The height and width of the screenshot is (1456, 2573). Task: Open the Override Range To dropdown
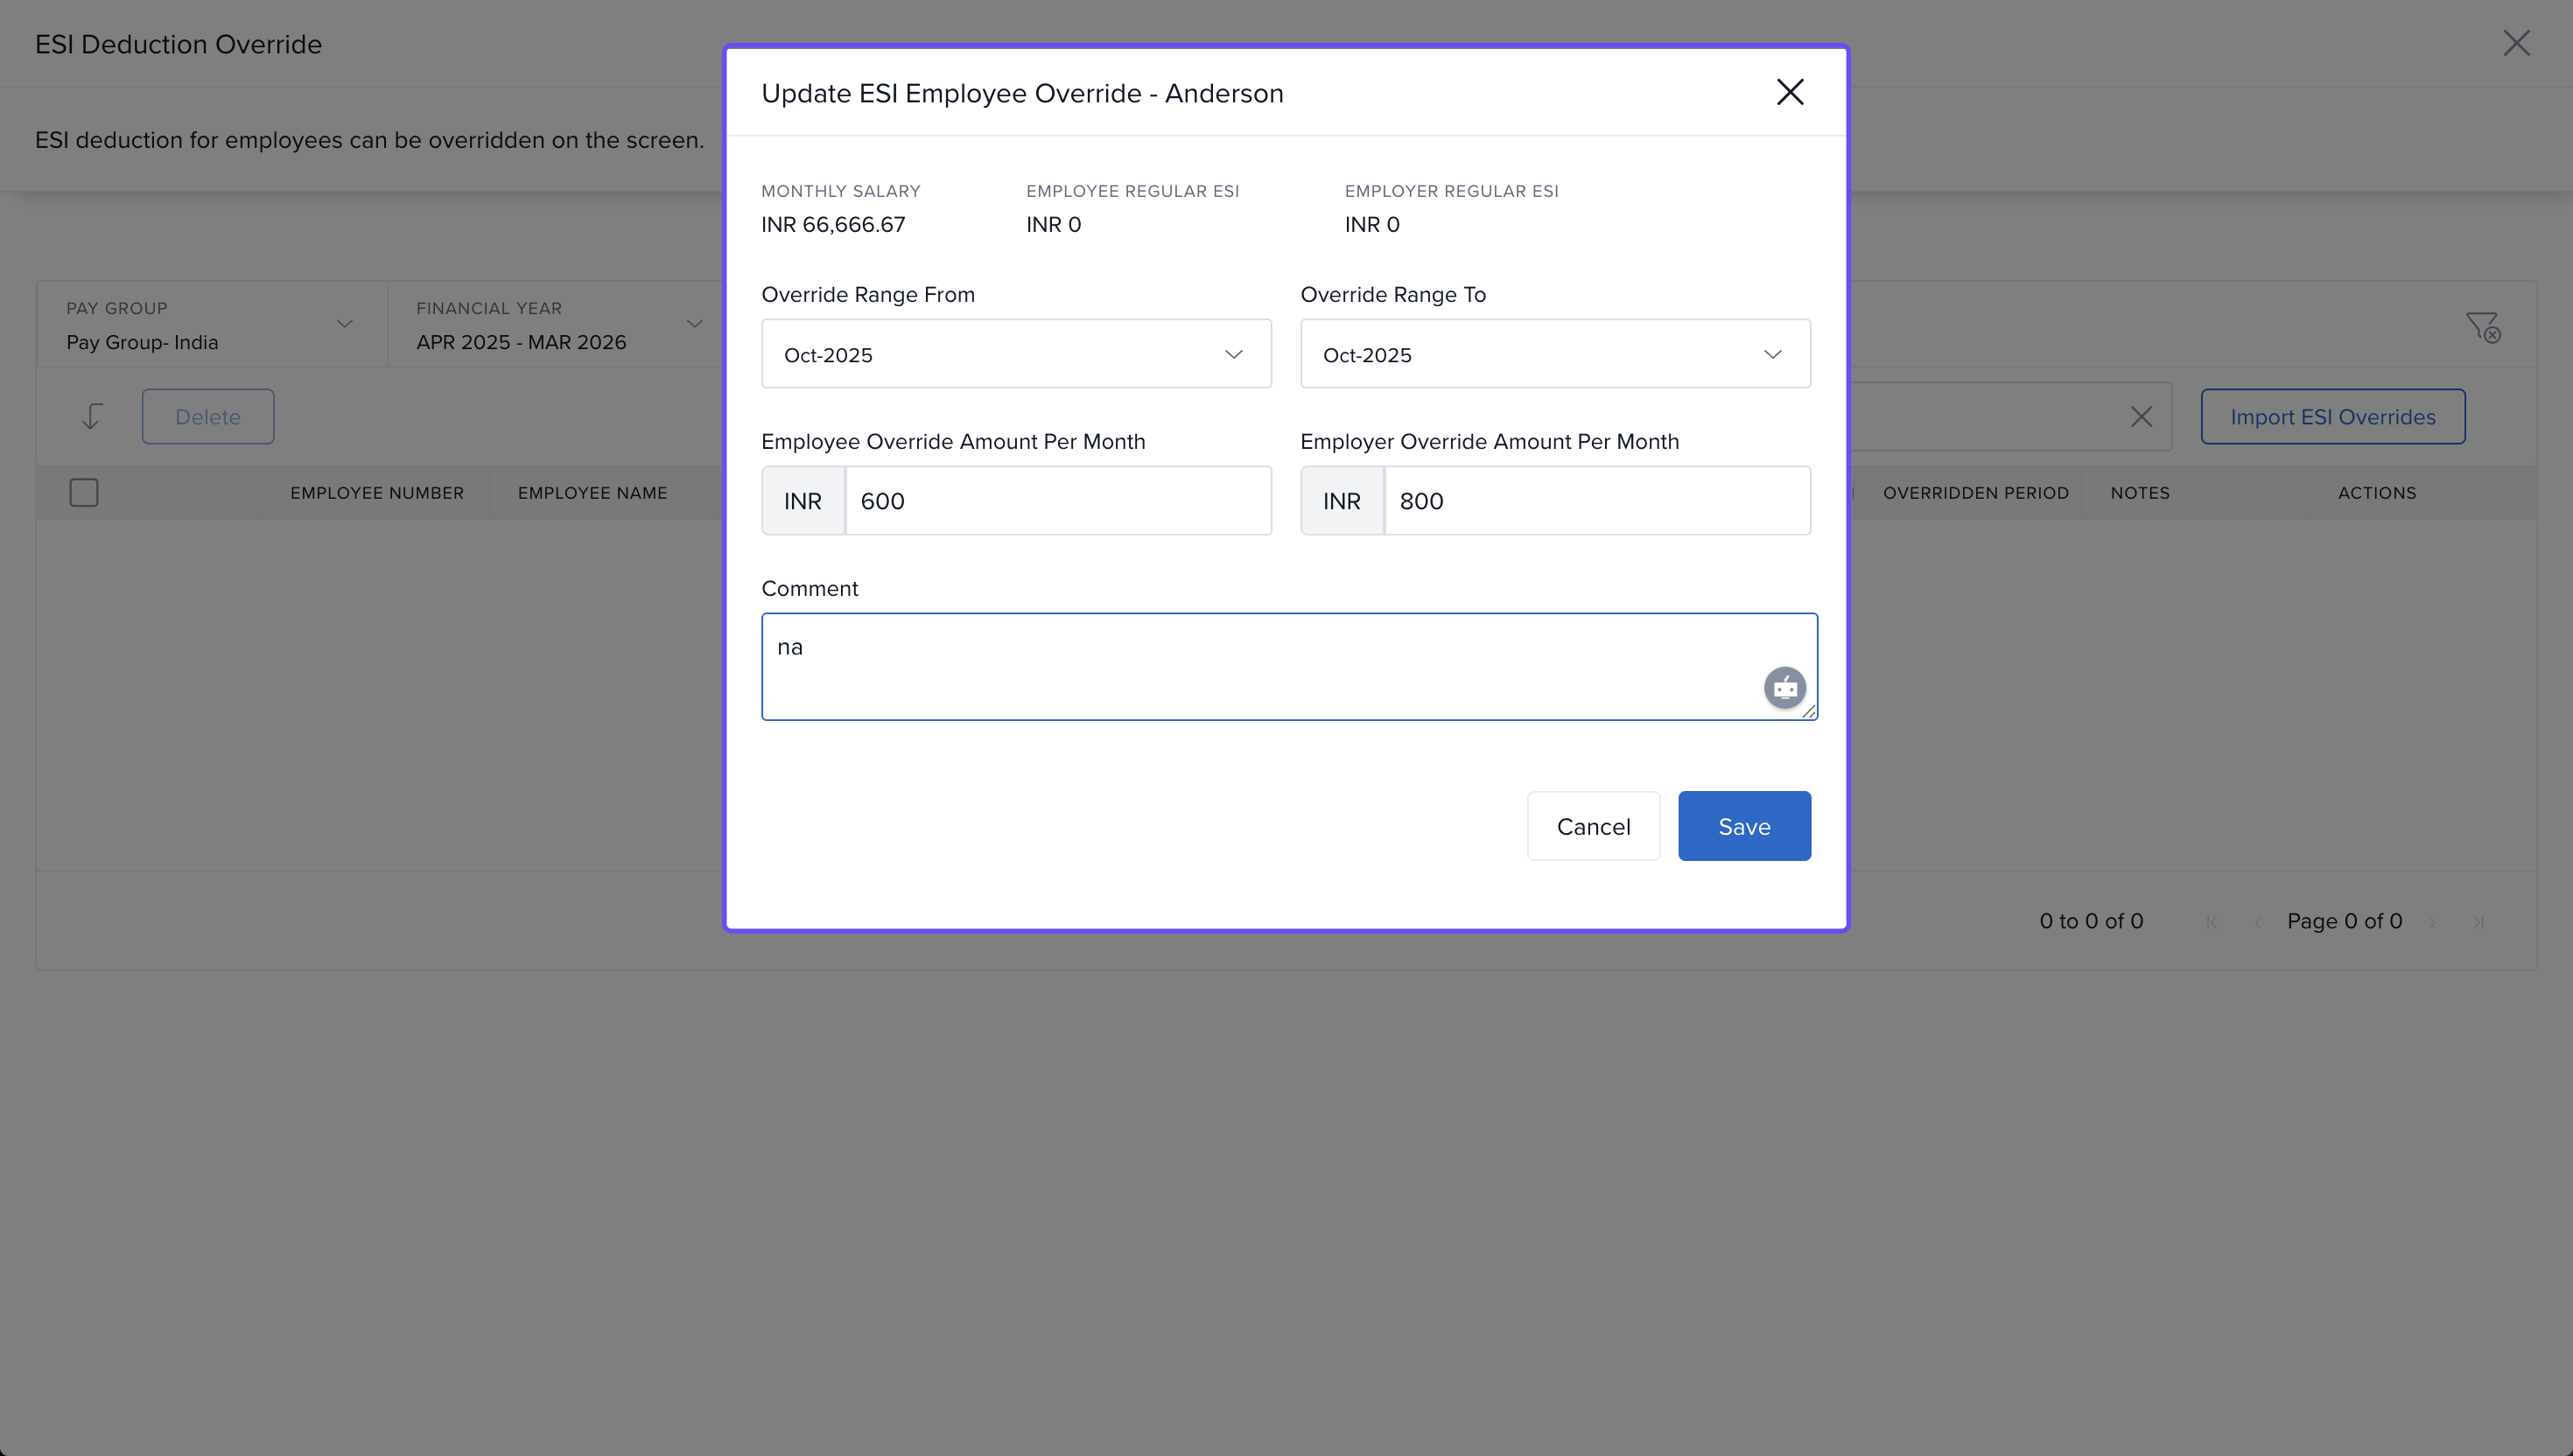click(1554, 354)
